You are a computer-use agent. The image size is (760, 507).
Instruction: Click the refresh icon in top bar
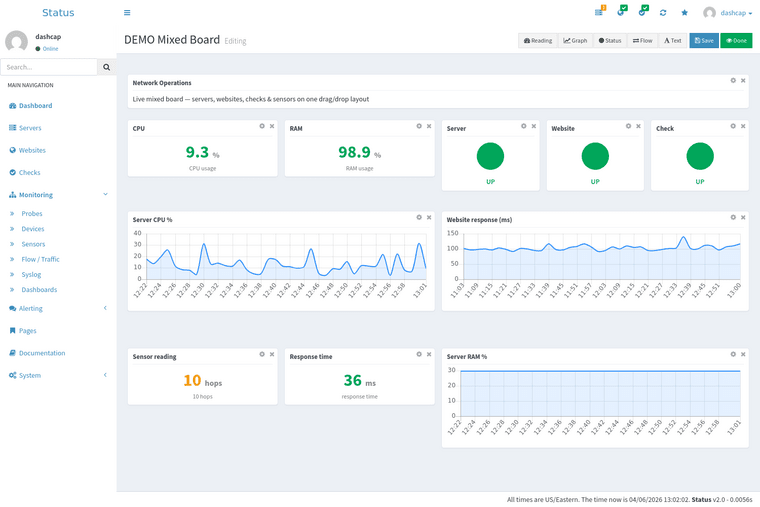click(663, 13)
